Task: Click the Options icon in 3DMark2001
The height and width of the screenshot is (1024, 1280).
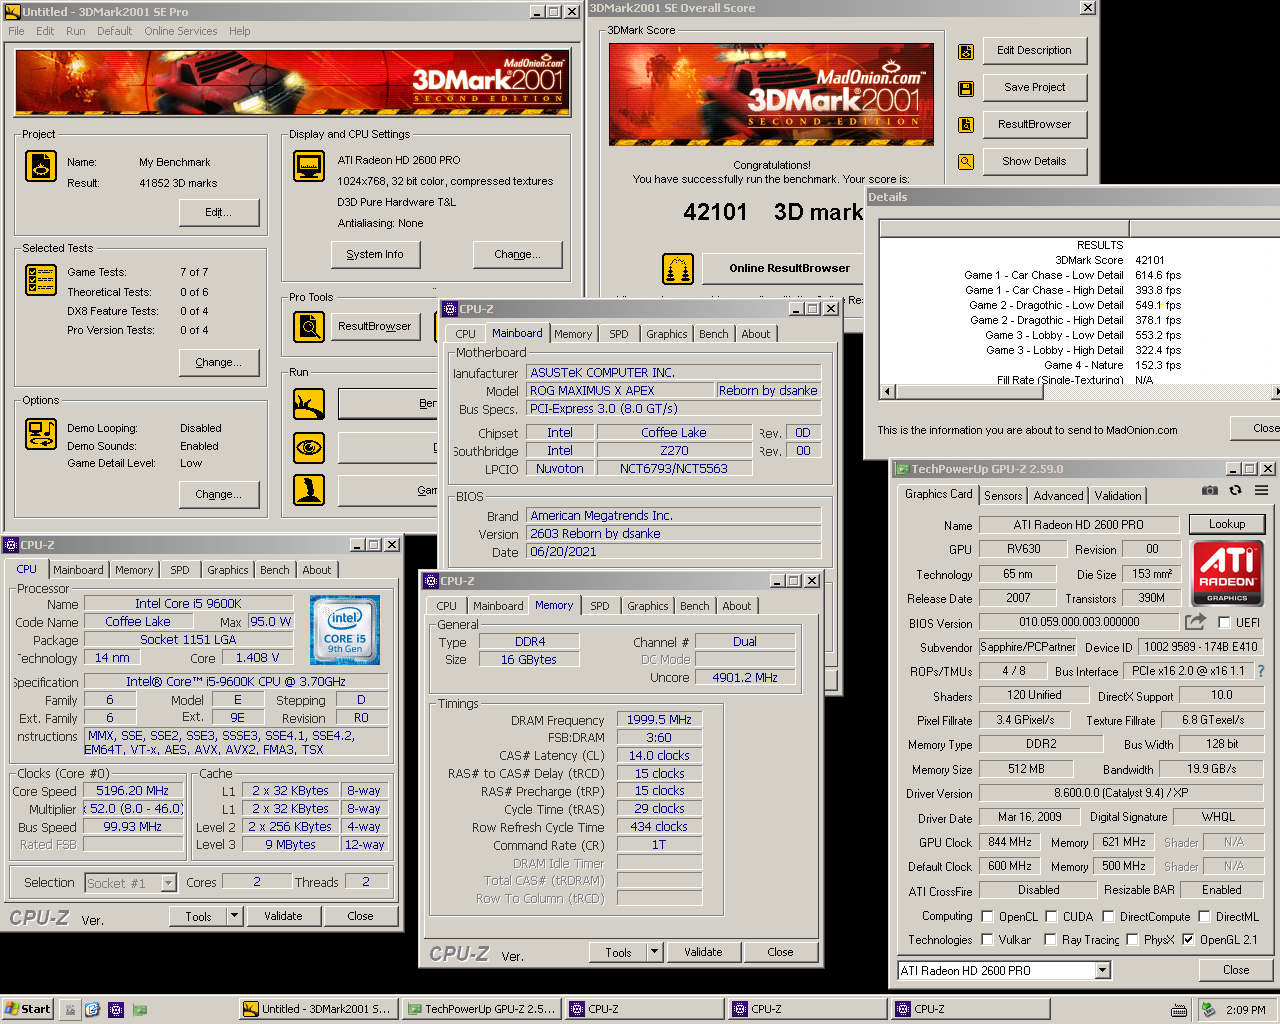Action: (41, 434)
